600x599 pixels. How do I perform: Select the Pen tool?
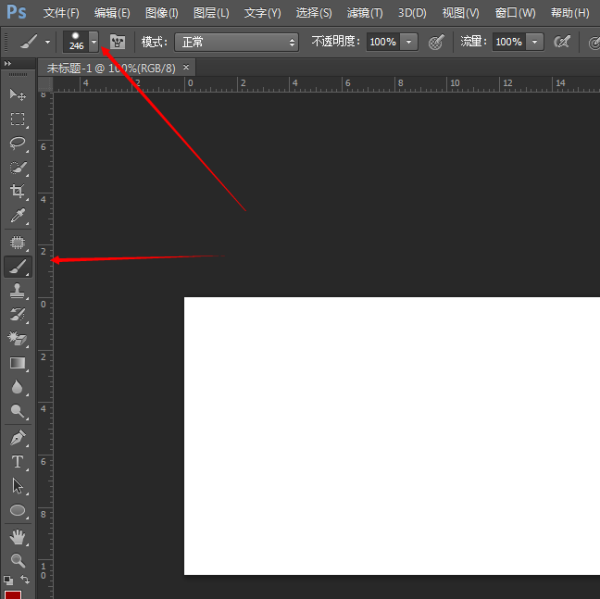pyautogui.click(x=18, y=438)
